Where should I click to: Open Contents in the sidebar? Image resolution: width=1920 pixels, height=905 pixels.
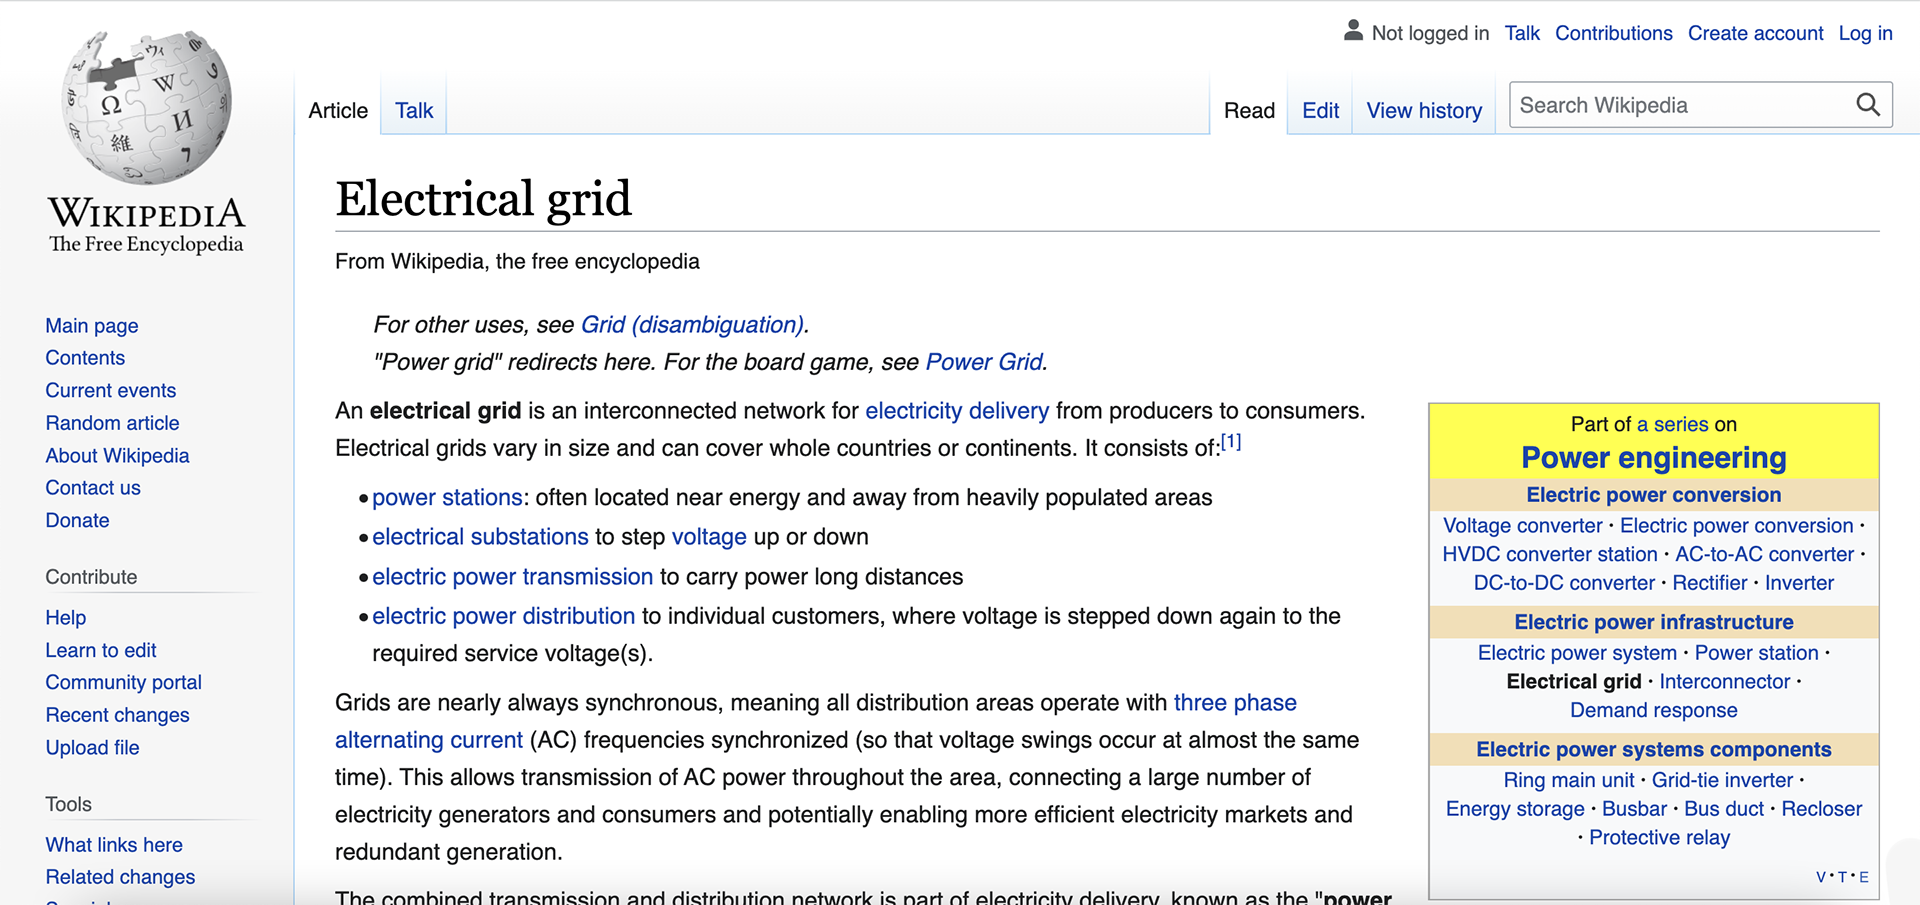pyautogui.click(x=85, y=357)
